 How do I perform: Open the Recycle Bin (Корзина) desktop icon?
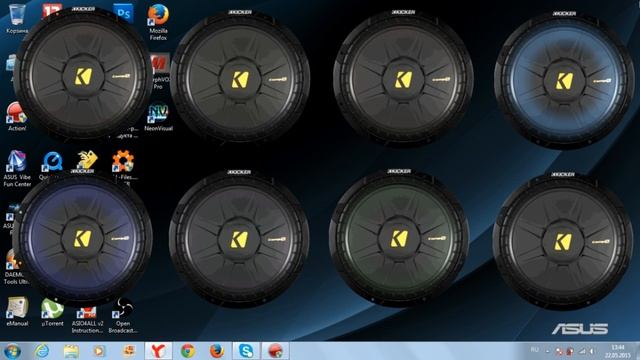tap(17, 18)
